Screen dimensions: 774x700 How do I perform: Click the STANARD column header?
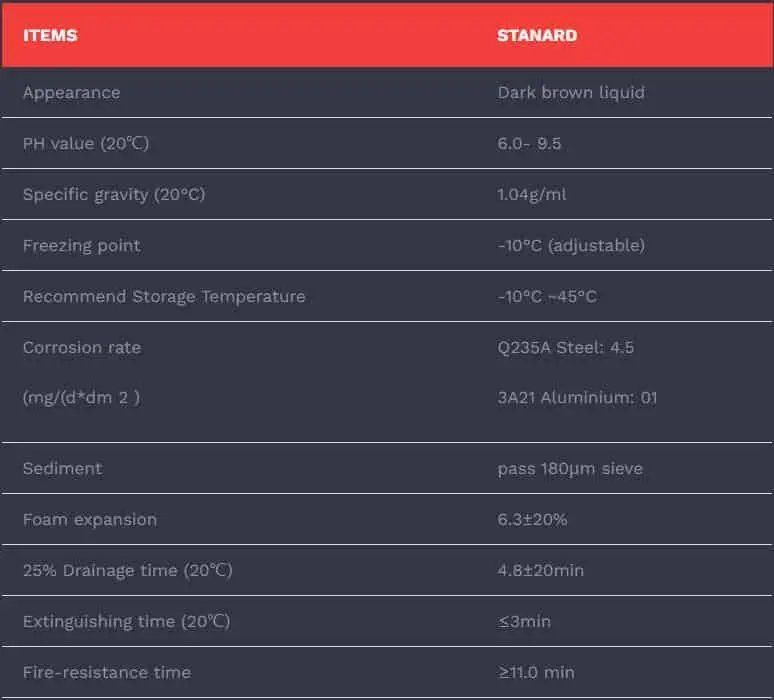[537, 35]
